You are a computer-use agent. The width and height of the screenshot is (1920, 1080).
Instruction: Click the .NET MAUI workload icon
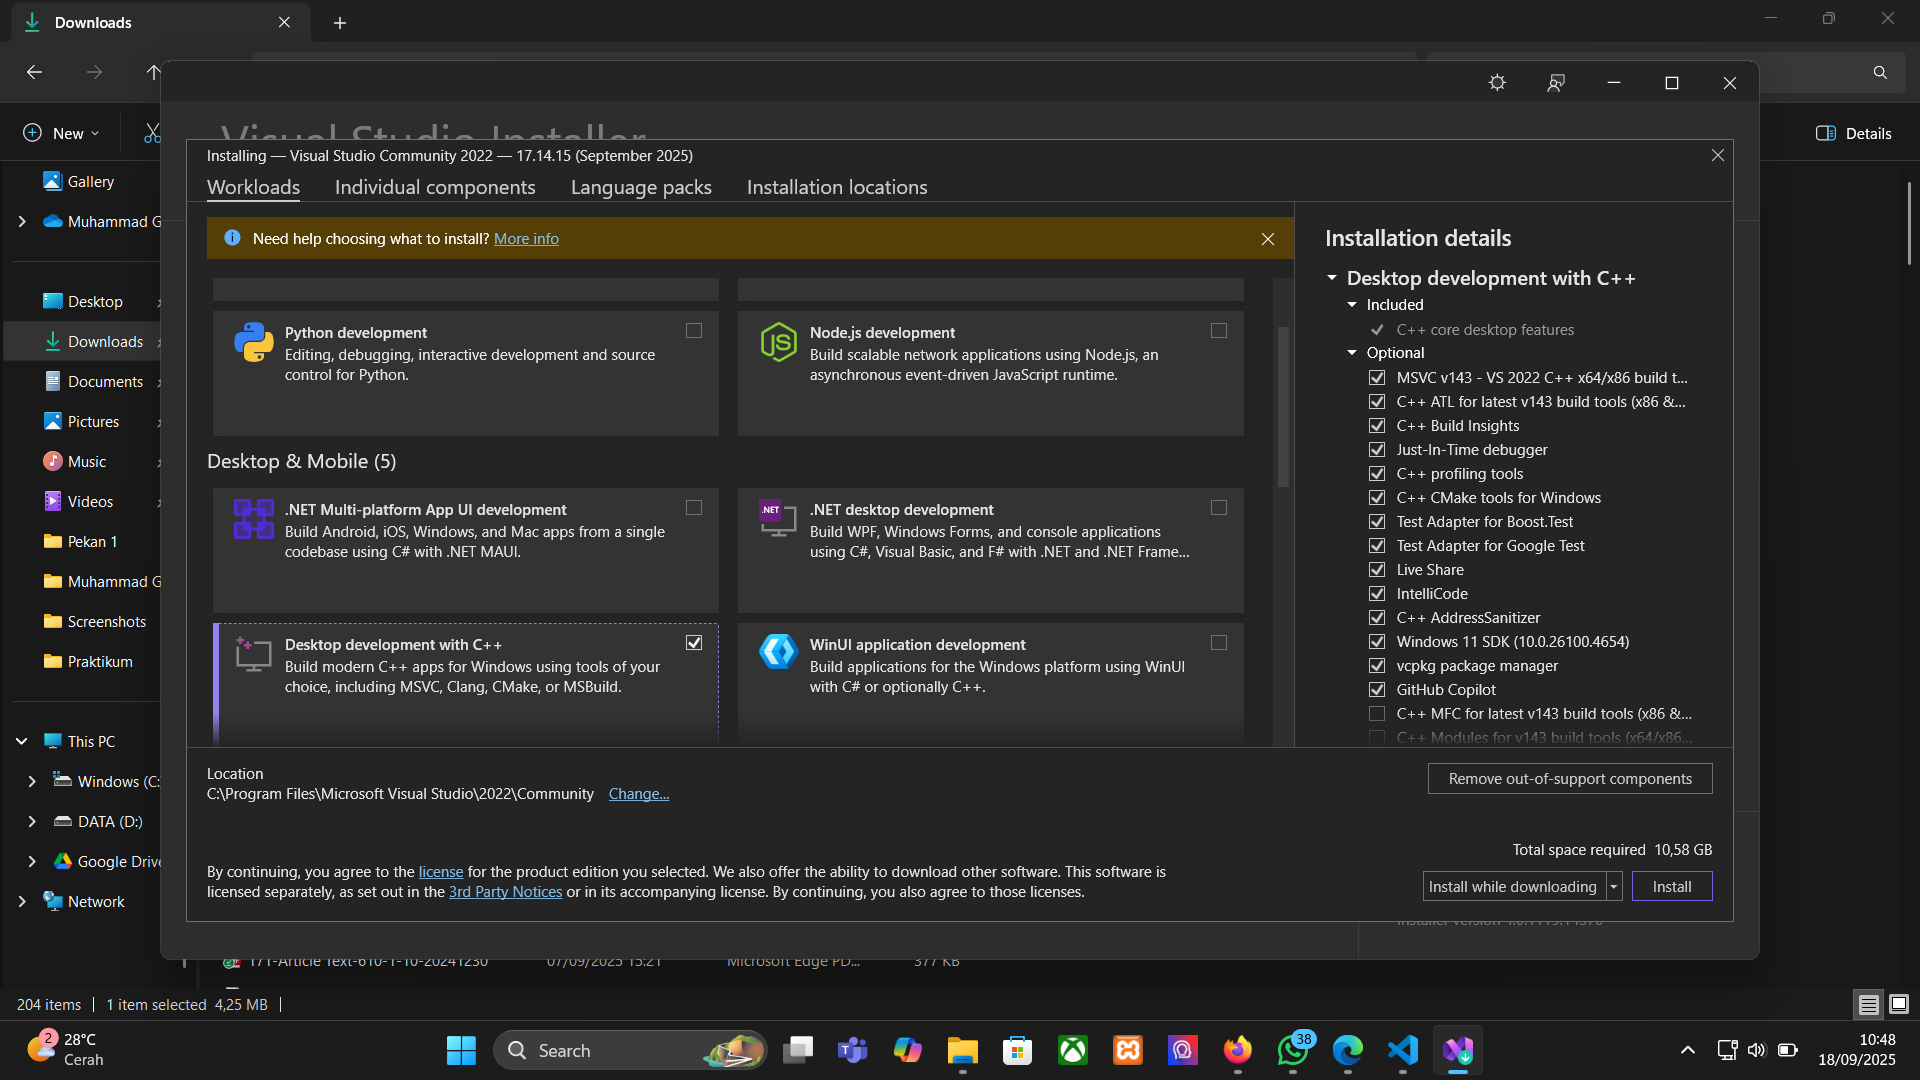coord(253,519)
